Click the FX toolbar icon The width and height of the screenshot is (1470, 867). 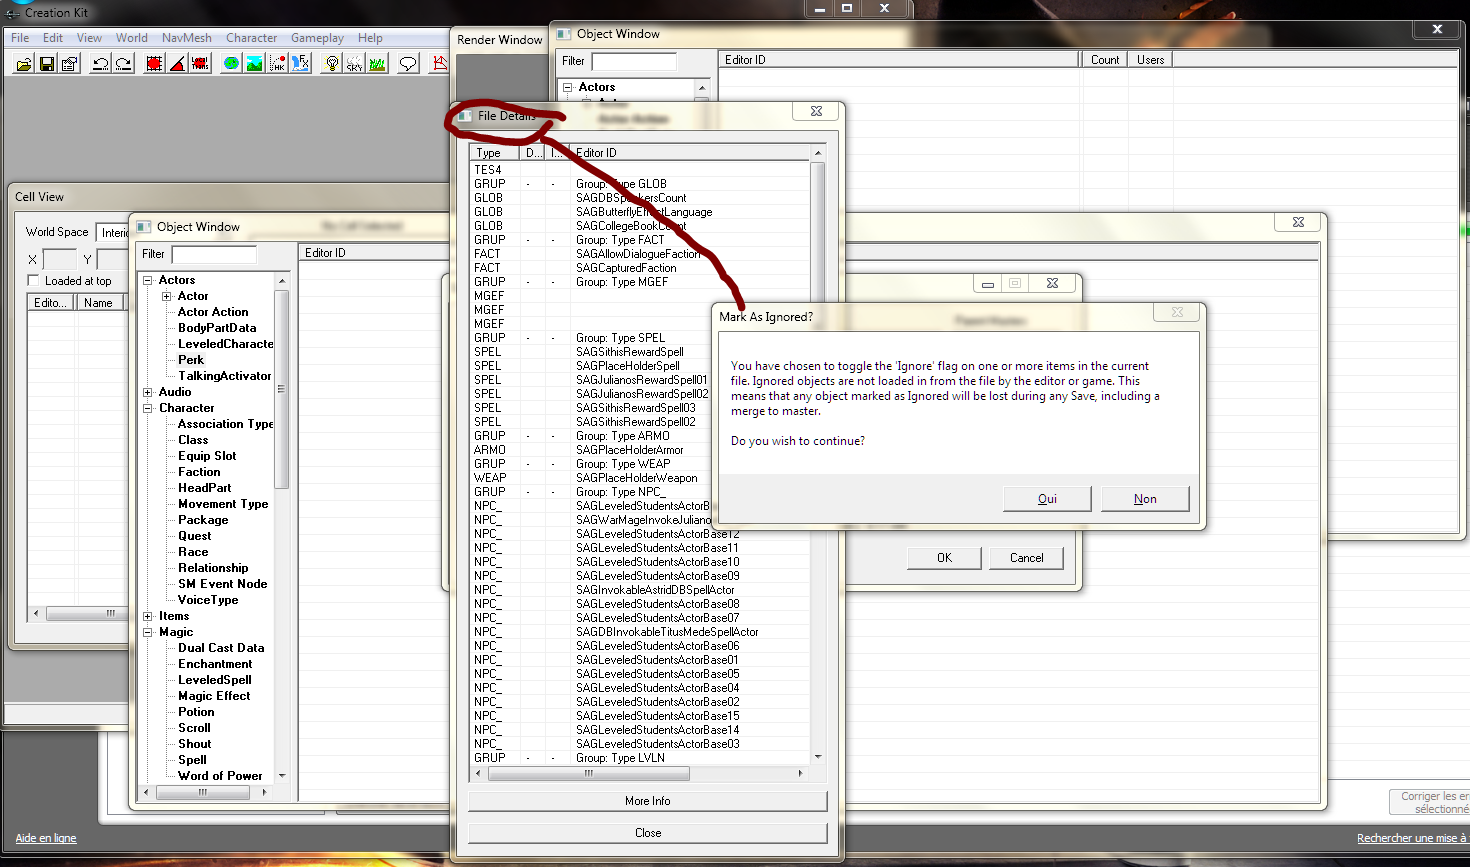click(300, 64)
